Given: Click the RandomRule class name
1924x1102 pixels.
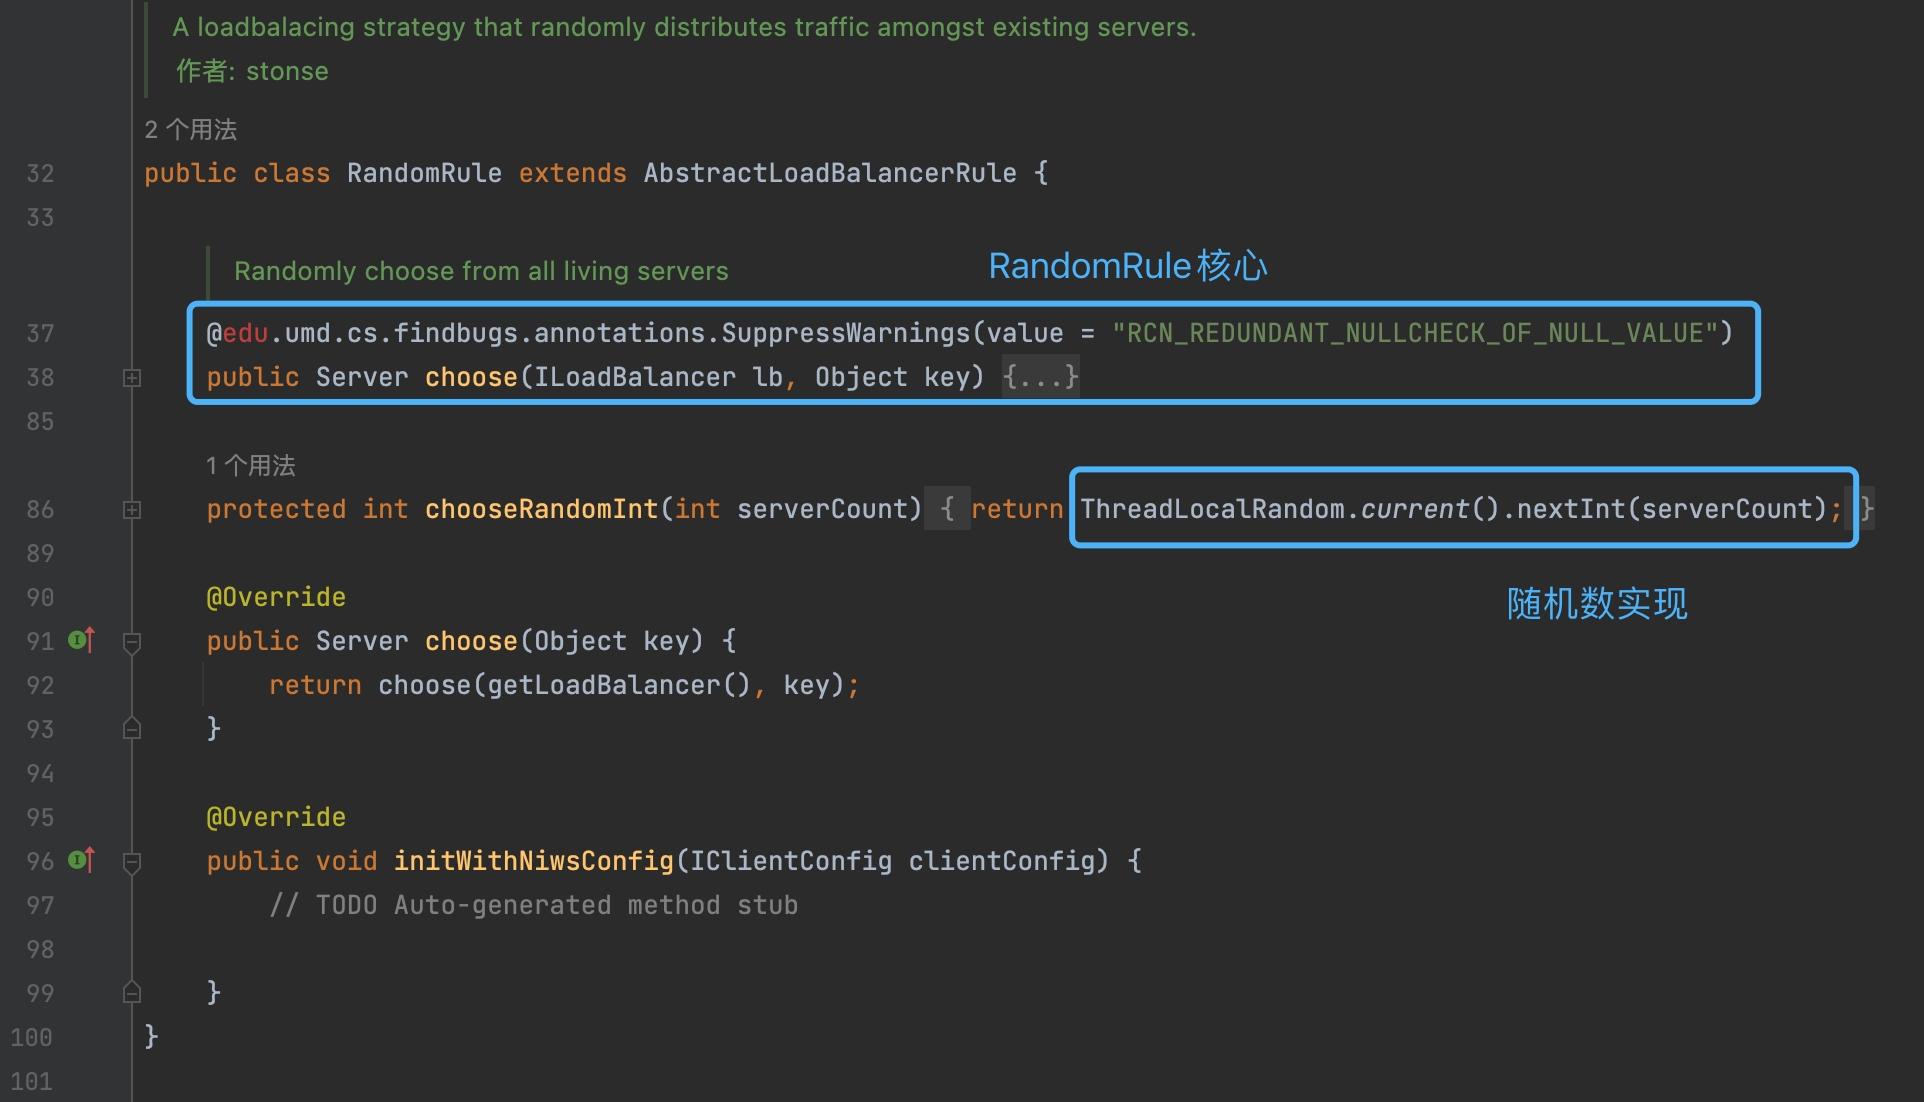Looking at the screenshot, I should [424, 173].
